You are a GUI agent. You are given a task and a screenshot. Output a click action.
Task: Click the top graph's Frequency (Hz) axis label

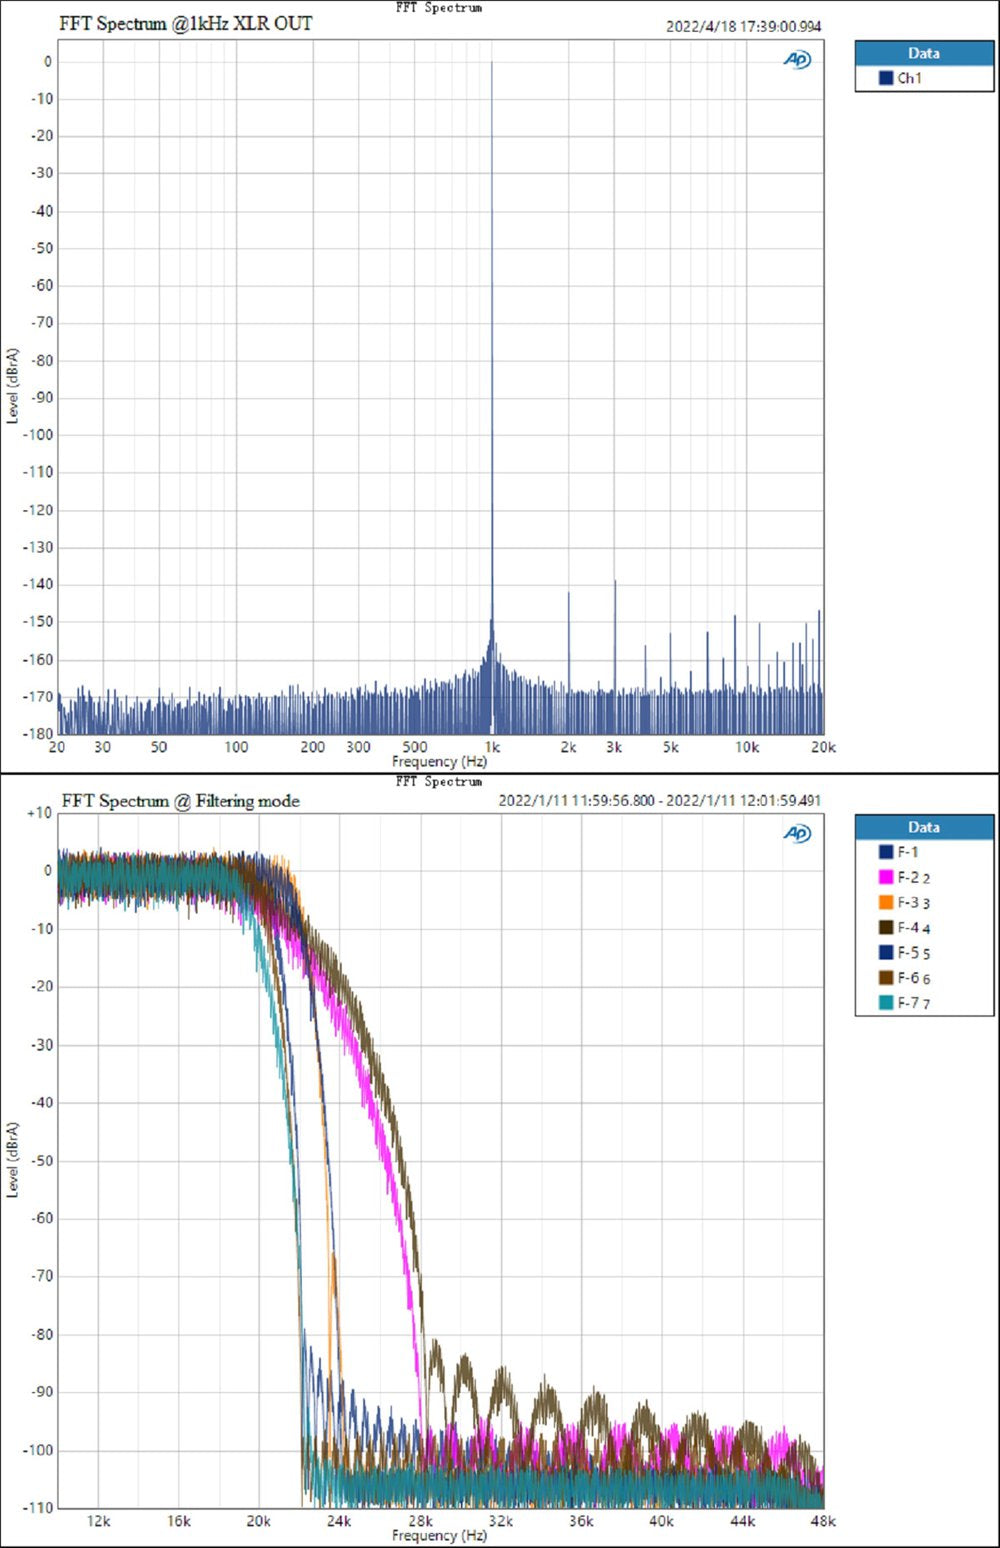click(x=439, y=762)
